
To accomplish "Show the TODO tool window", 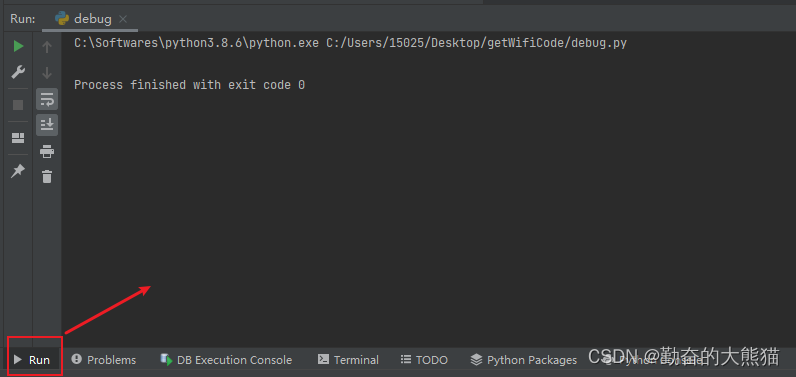I will point(424,360).
